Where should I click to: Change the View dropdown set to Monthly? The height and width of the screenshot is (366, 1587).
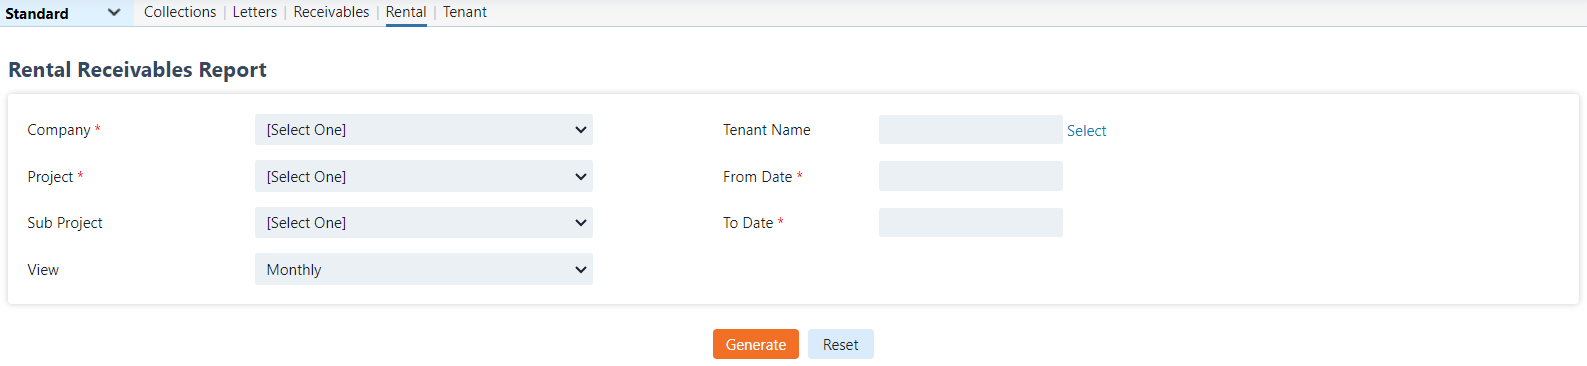pos(424,269)
